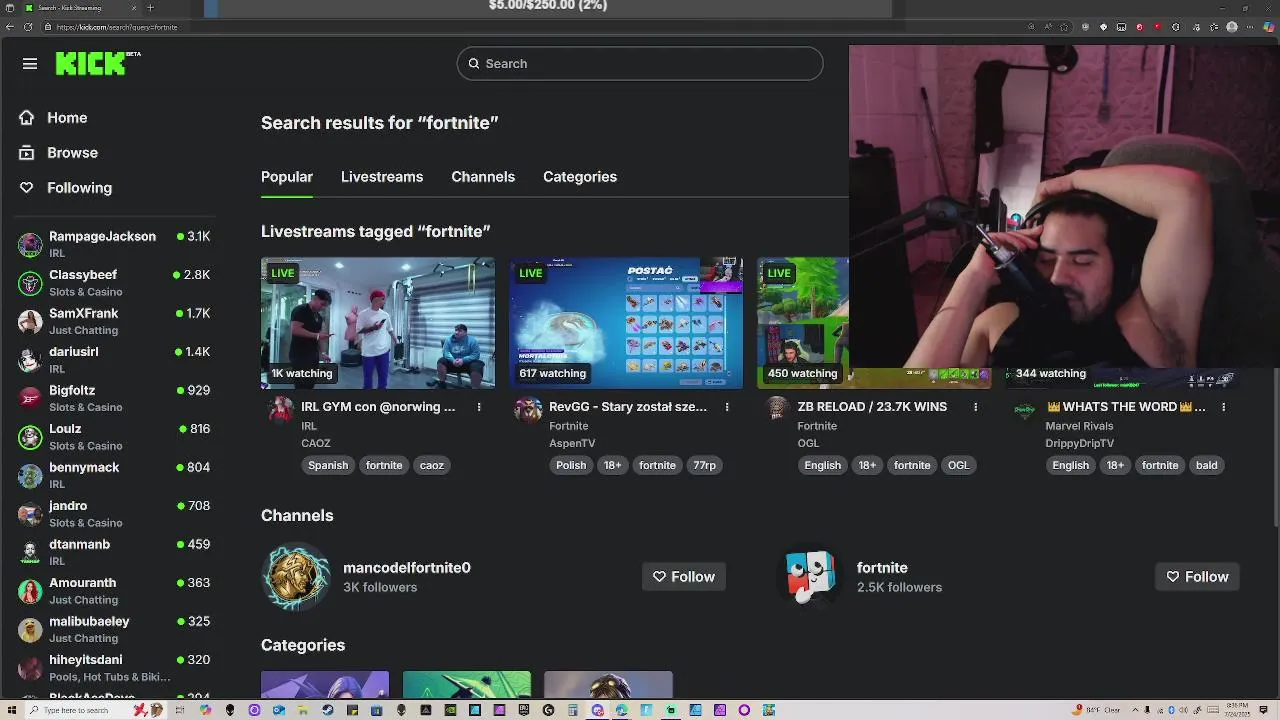Go to Home in sidebar
This screenshot has width=1280, height=720.
pos(67,118)
